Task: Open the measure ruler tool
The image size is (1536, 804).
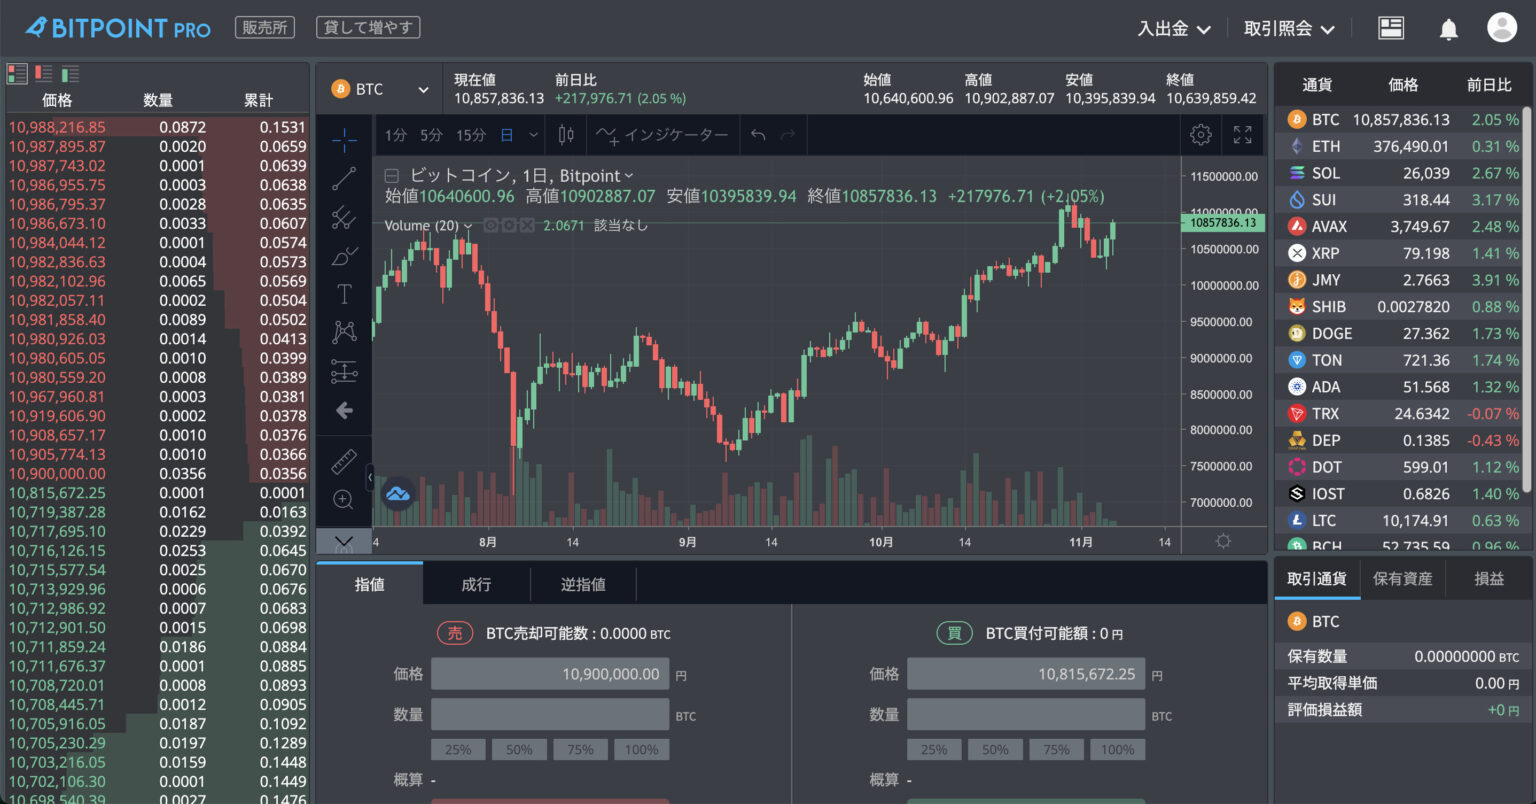Action: pyautogui.click(x=344, y=463)
